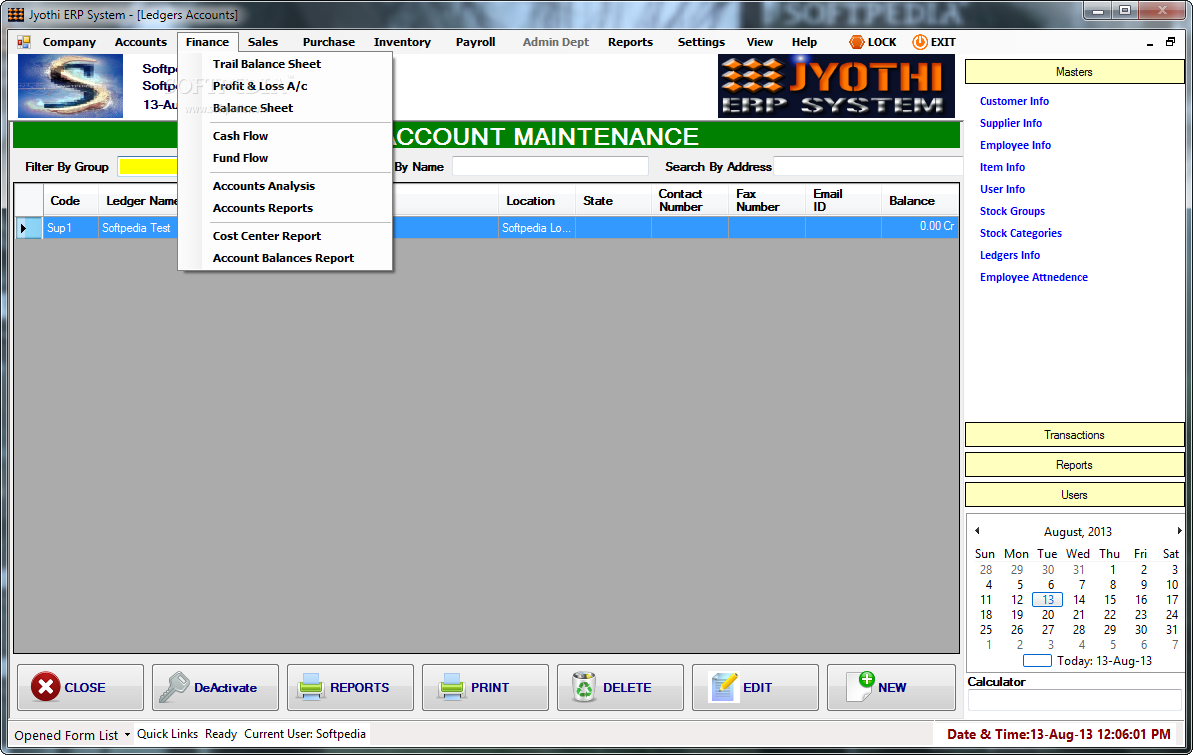Click Quick Links in status bar
This screenshot has height=755, width=1193.
click(x=167, y=734)
